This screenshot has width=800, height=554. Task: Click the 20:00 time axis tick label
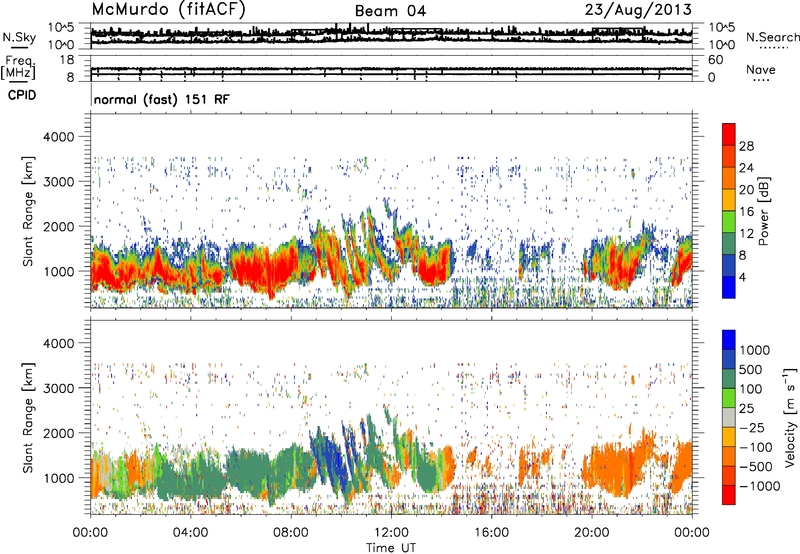coord(592,533)
